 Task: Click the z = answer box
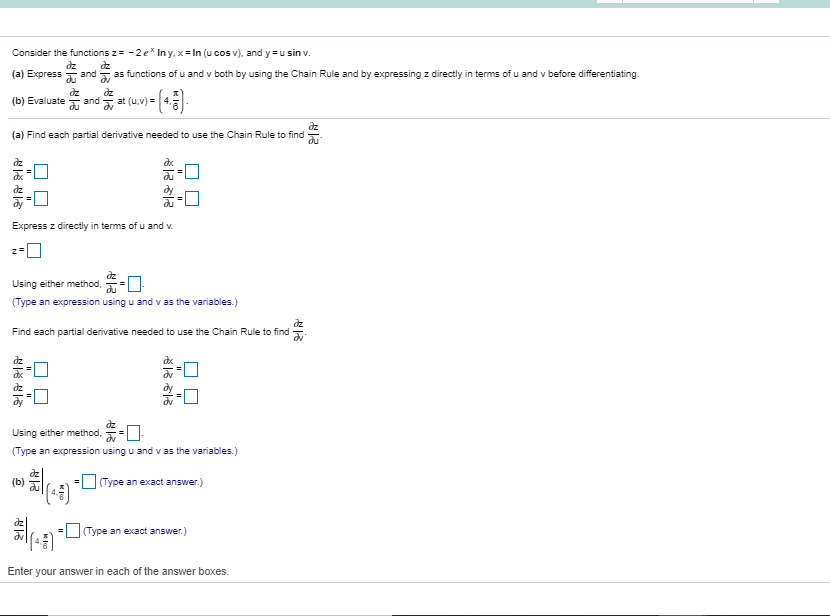[34, 250]
